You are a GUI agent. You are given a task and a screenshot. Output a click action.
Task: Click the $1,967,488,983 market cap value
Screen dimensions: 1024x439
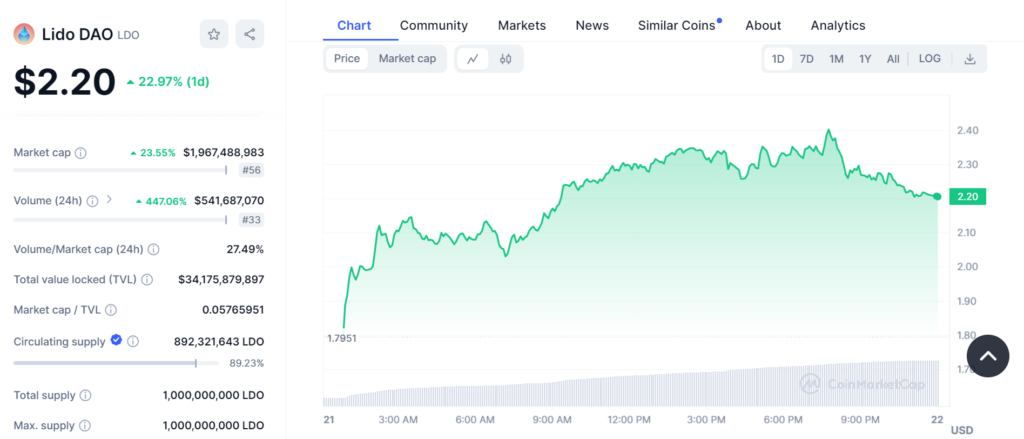coord(223,153)
